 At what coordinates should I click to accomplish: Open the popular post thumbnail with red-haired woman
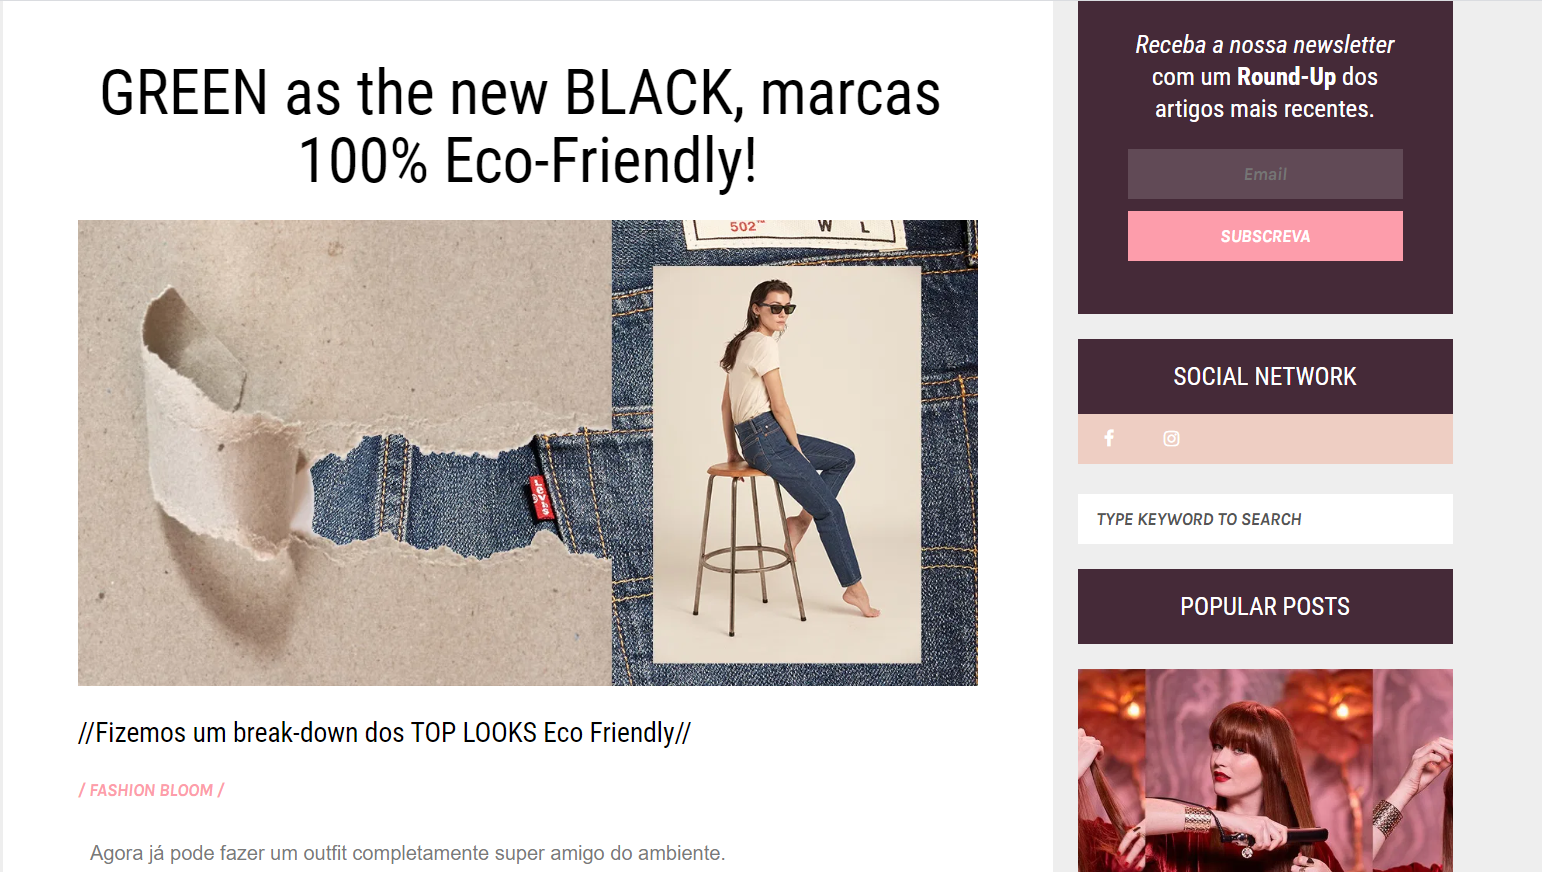1265,770
